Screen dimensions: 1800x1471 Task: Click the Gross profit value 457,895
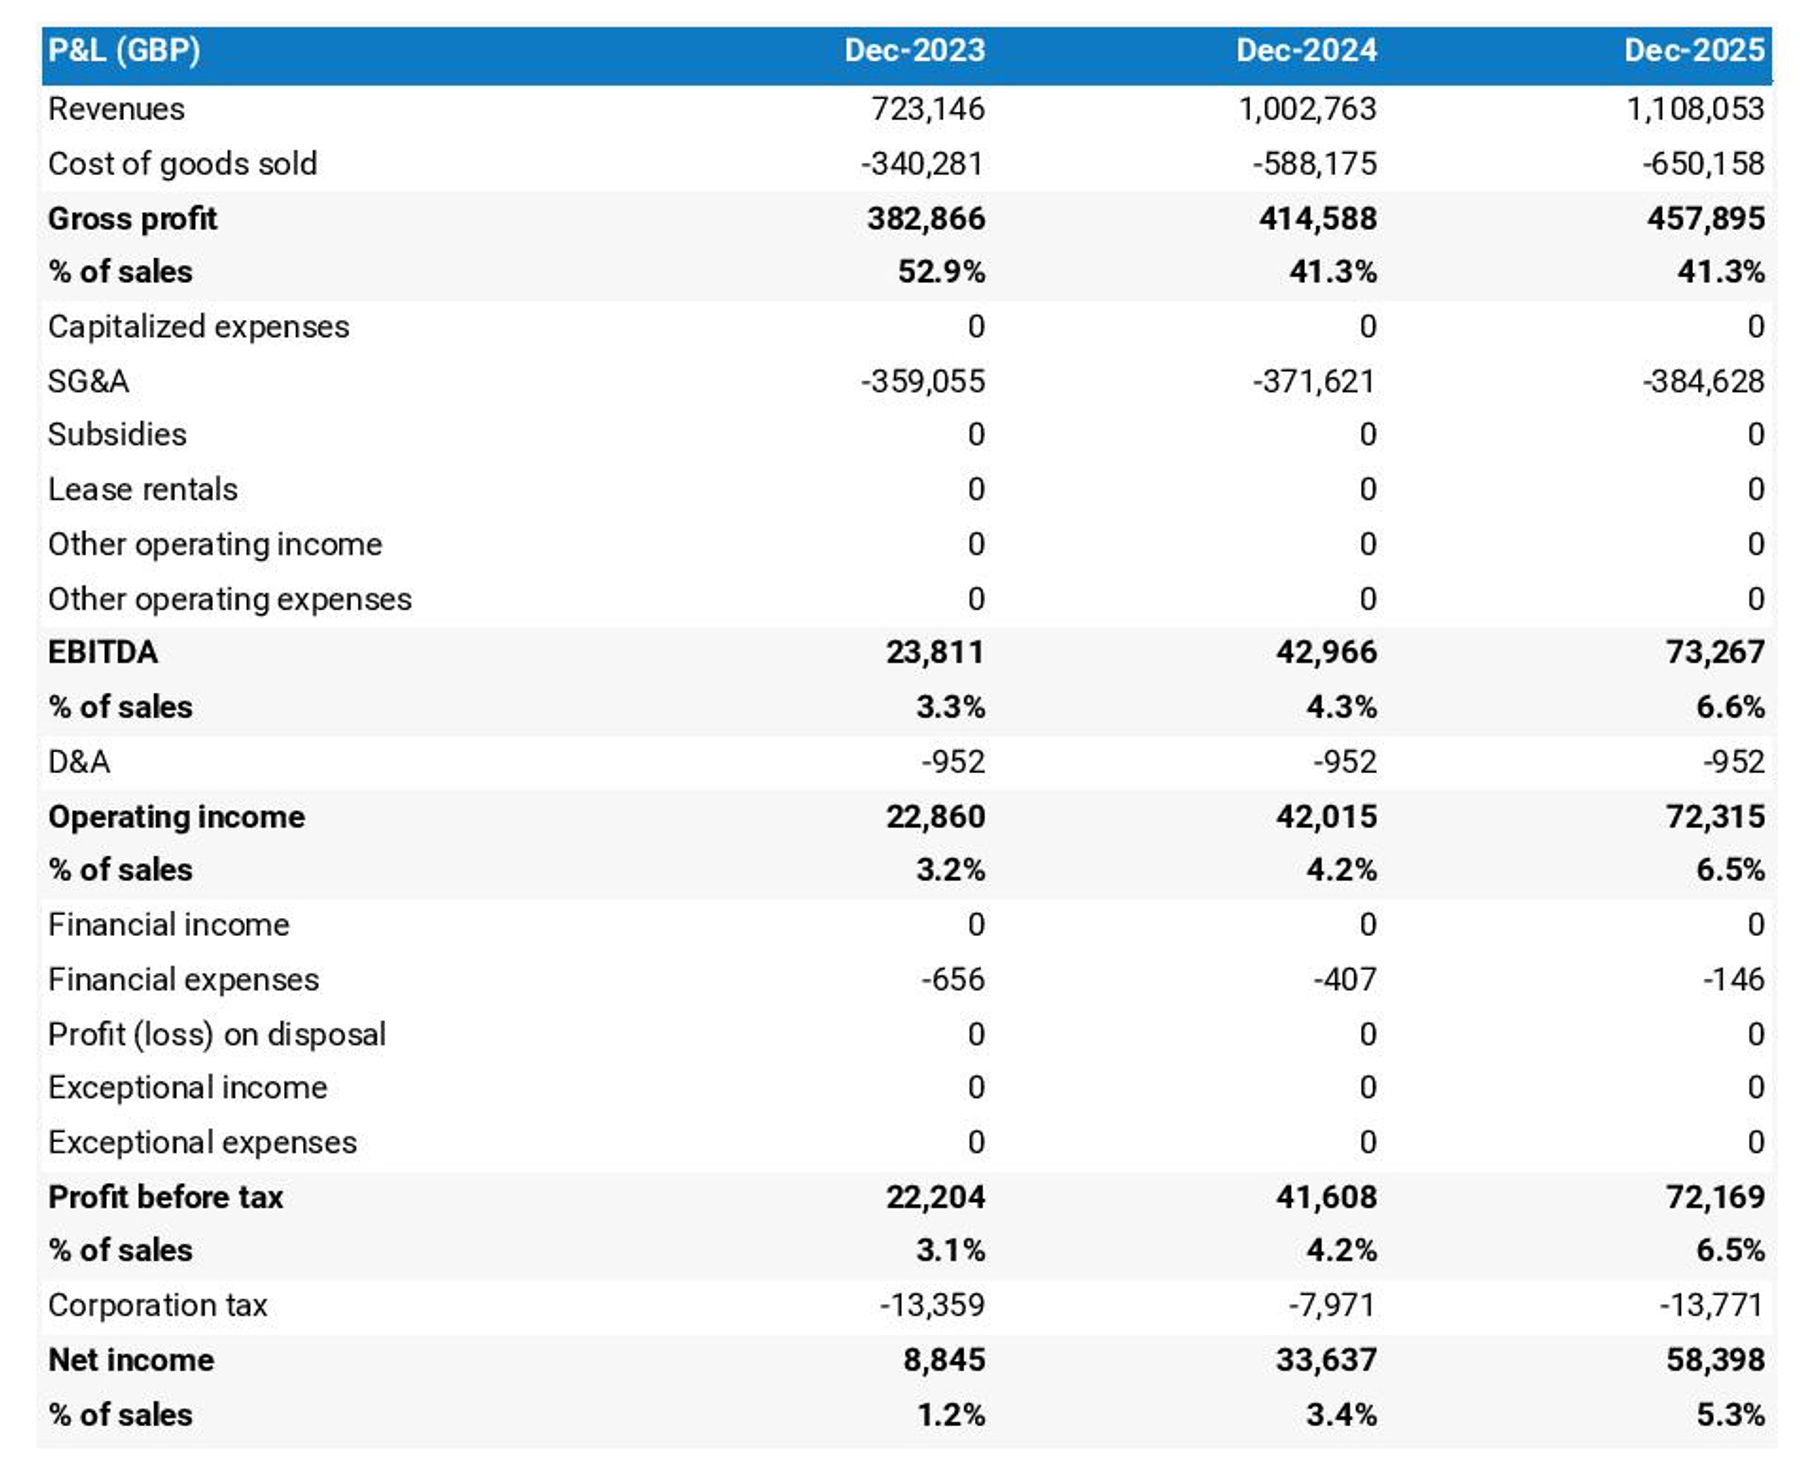1705,219
